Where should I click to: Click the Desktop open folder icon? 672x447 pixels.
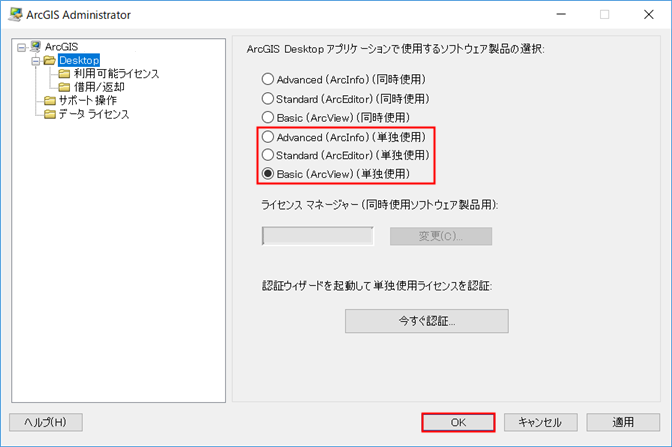pyautogui.click(x=50, y=60)
